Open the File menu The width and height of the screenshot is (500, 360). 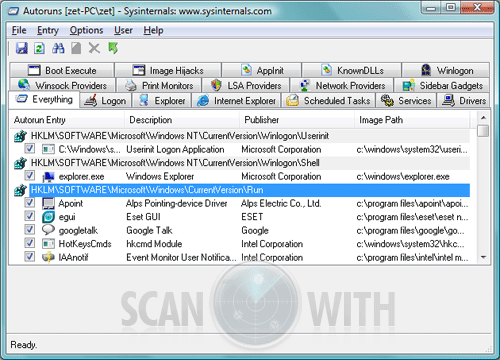(19, 30)
